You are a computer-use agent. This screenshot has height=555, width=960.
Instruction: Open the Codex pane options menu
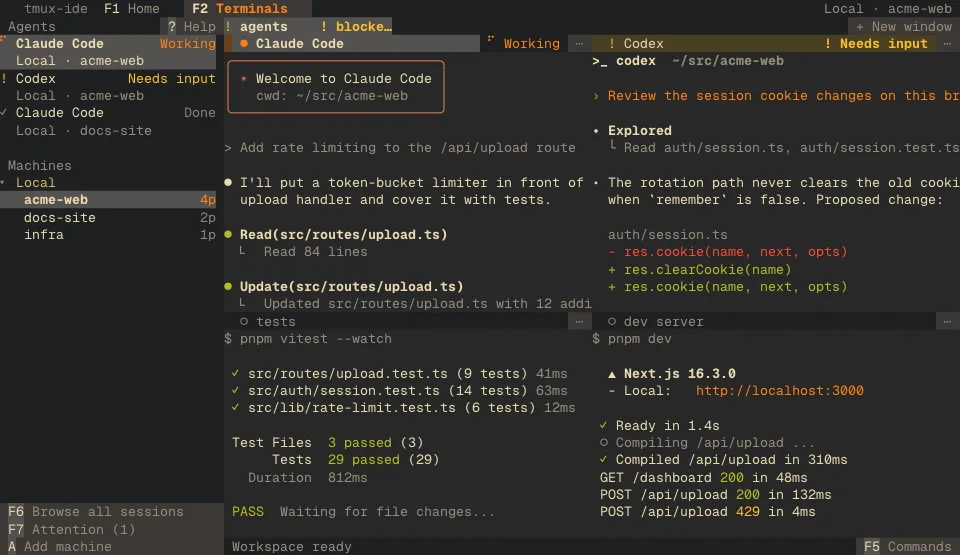tap(947, 43)
